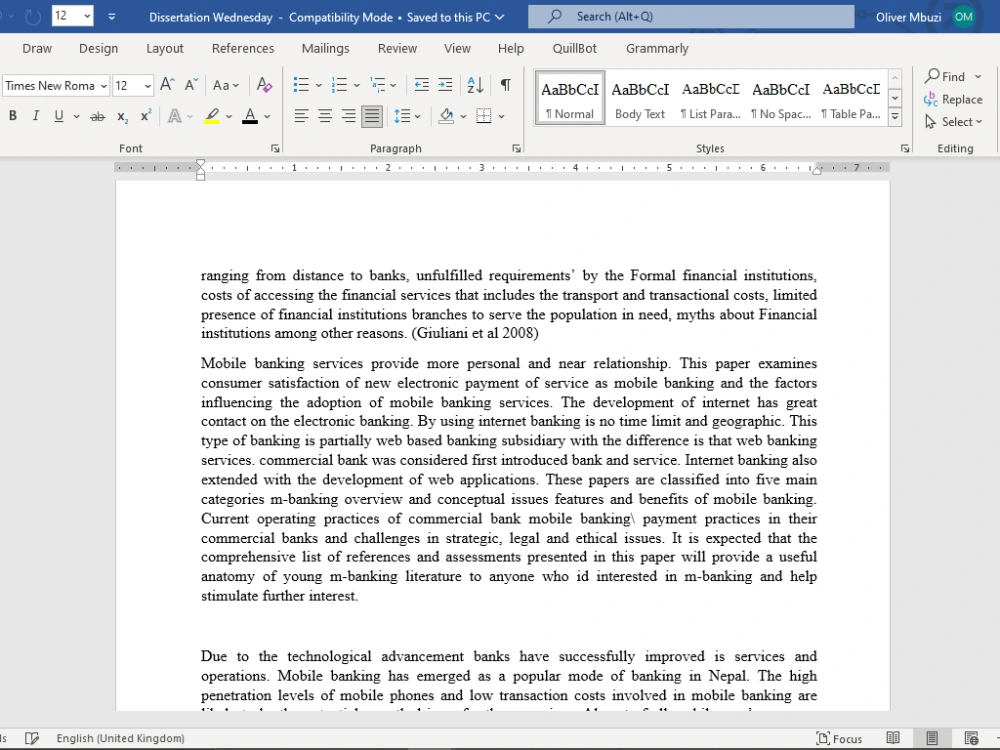Click Text Effects icon
Screen dimensions: 1000x750
tap(174, 116)
